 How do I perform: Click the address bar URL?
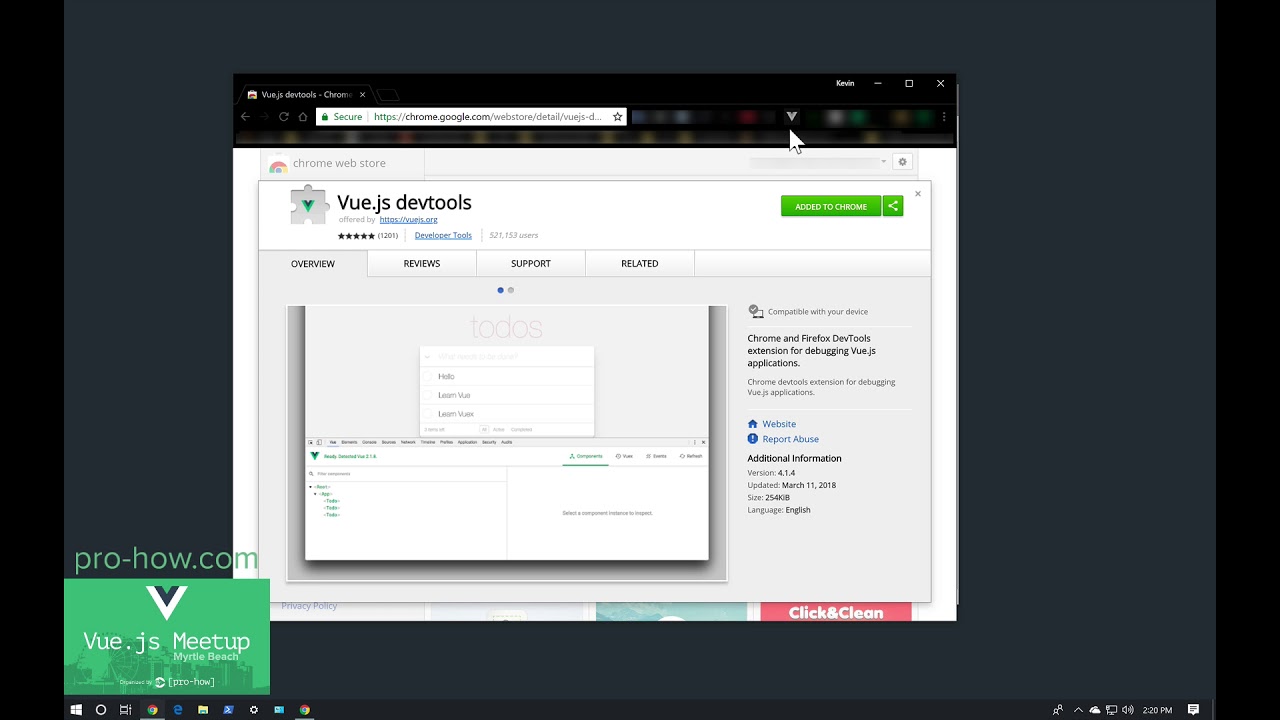click(488, 117)
